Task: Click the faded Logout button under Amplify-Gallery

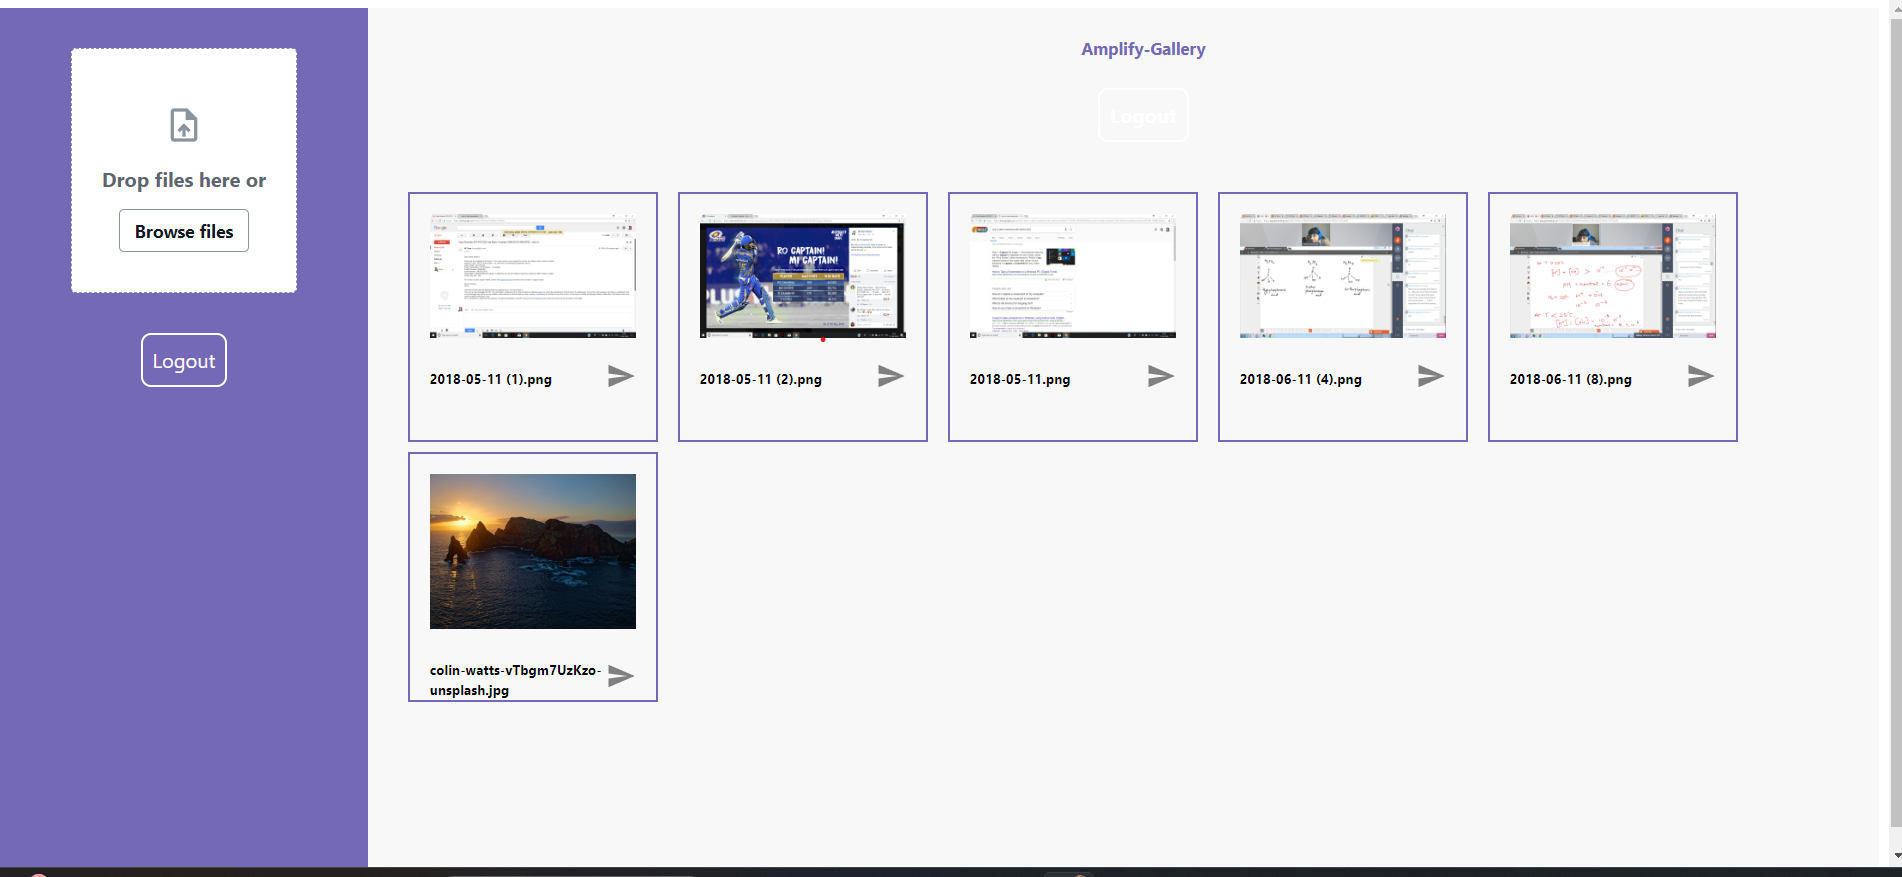Action: 1143,116
